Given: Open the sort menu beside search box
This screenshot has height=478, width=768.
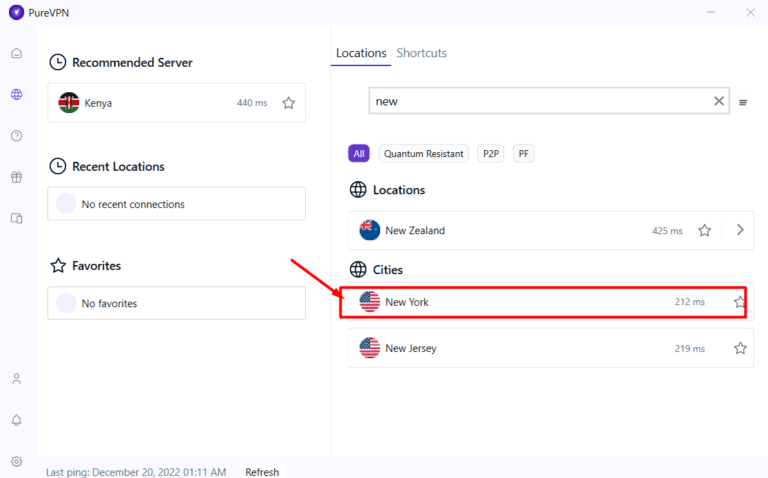Looking at the screenshot, I should (743, 102).
